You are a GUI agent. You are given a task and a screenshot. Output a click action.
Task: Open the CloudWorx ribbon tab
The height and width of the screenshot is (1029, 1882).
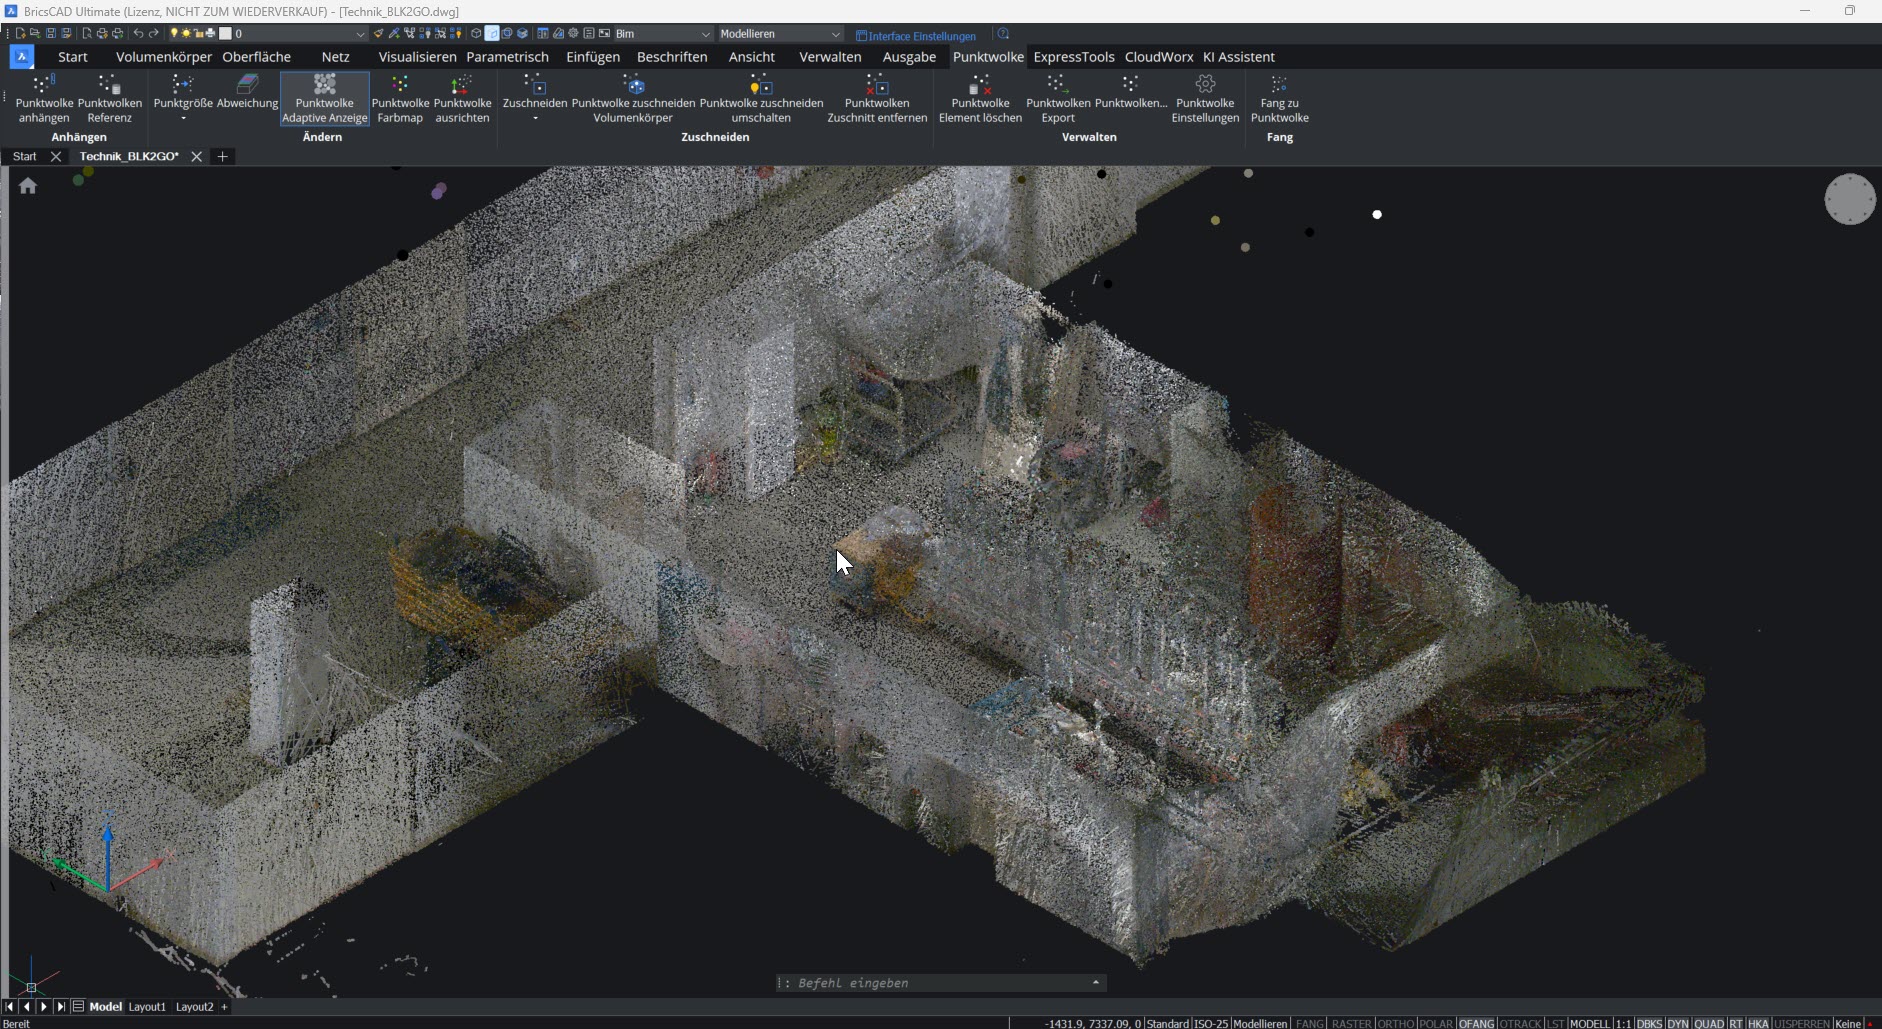point(1158,57)
